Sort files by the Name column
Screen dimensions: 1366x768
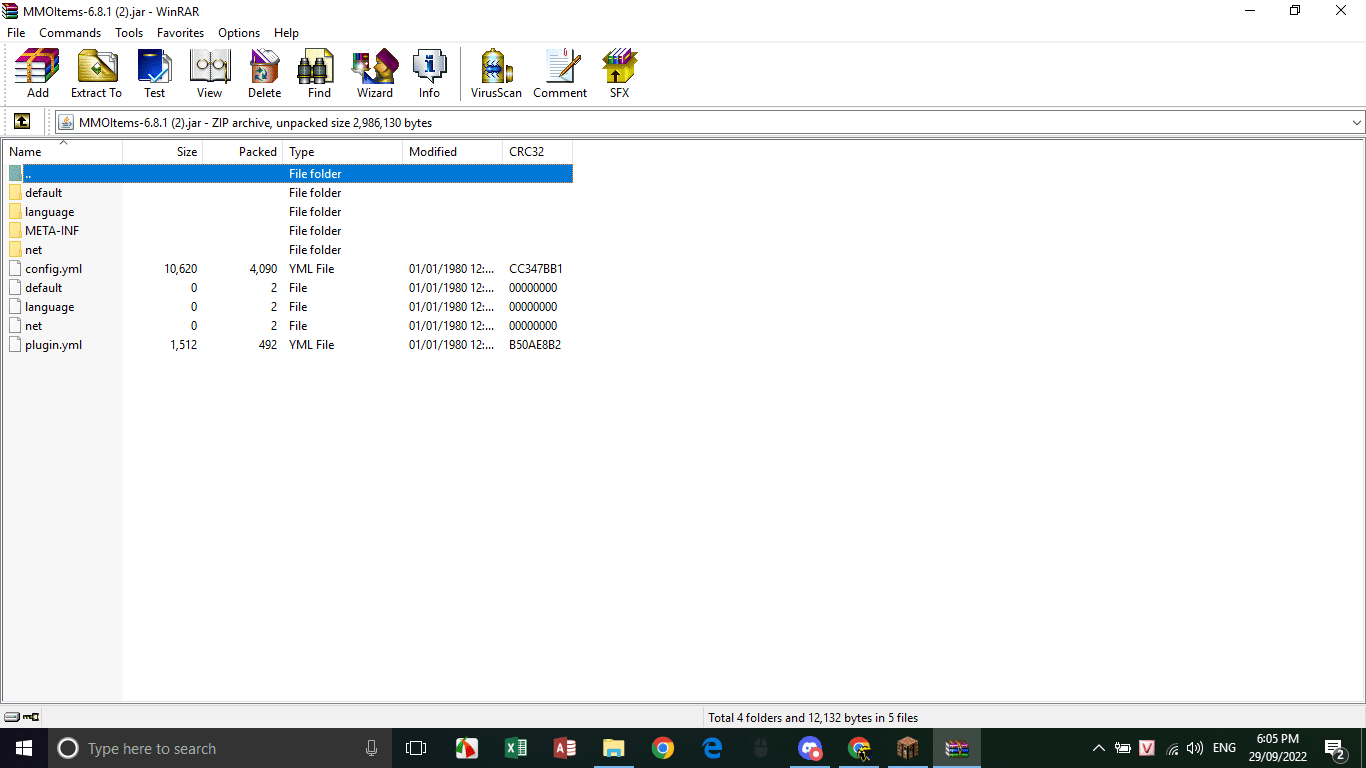point(62,152)
